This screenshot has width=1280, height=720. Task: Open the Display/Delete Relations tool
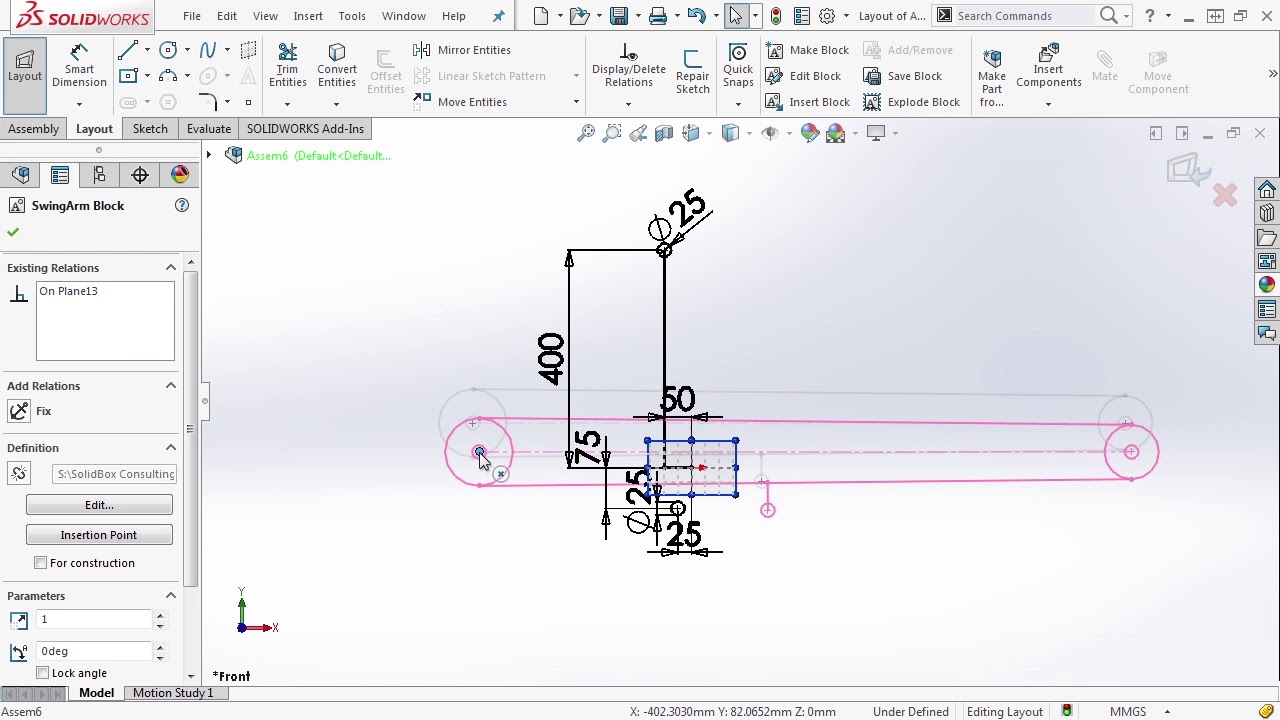tap(628, 66)
